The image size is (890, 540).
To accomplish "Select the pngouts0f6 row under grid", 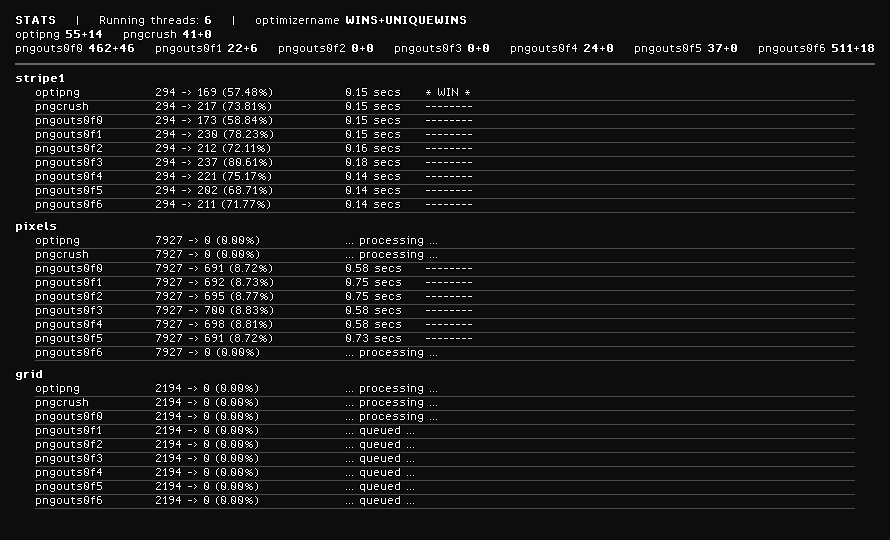I will click(69, 500).
